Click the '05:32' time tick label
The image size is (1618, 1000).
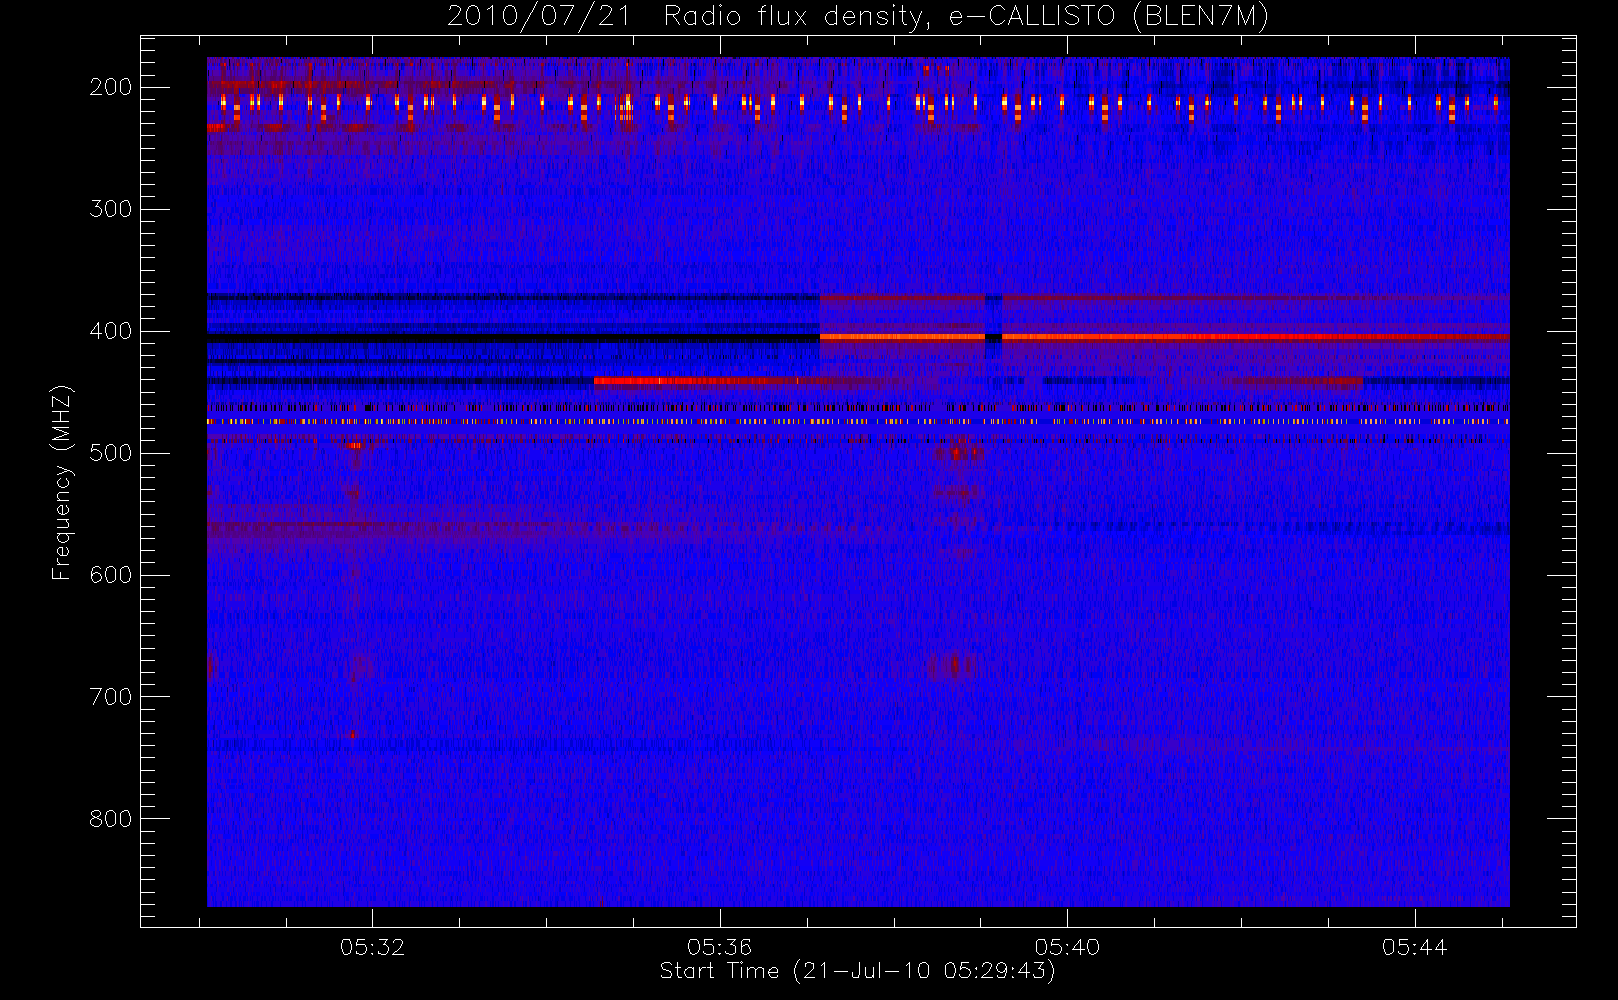coord(372,947)
